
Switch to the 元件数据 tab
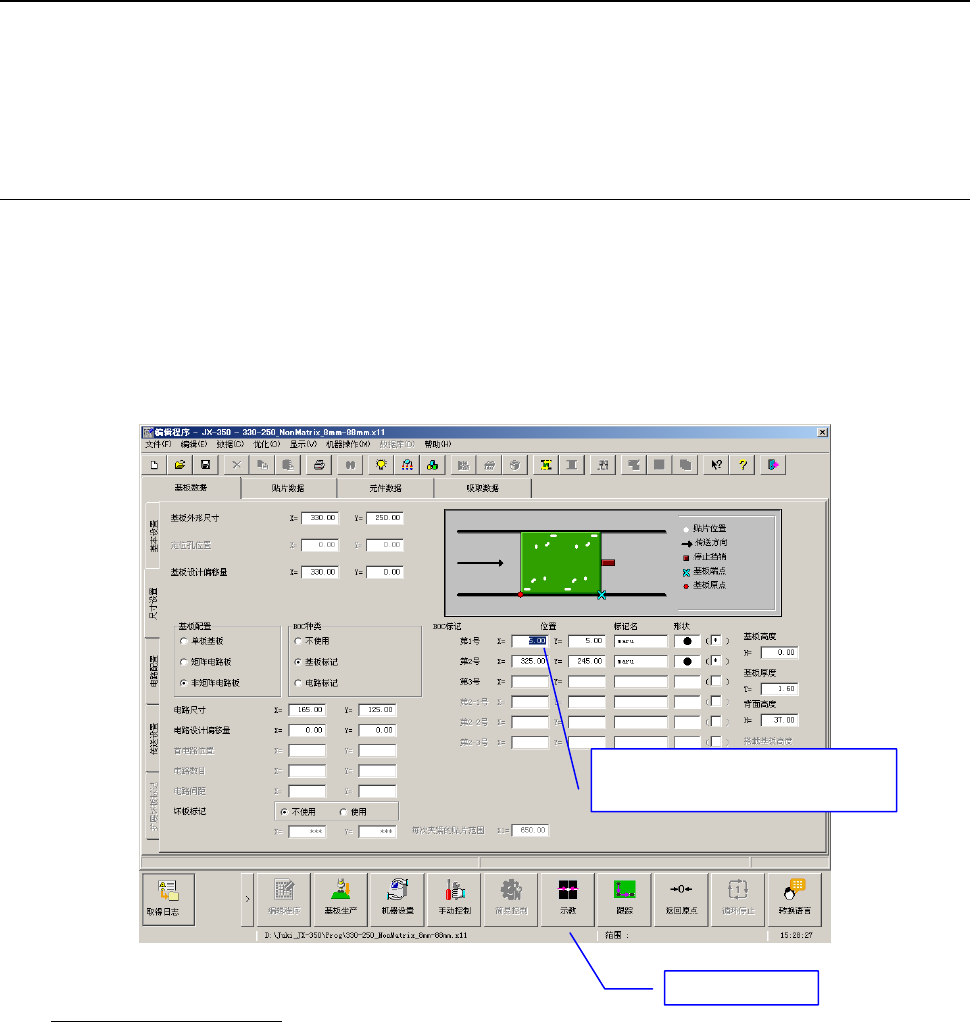point(385,488)
